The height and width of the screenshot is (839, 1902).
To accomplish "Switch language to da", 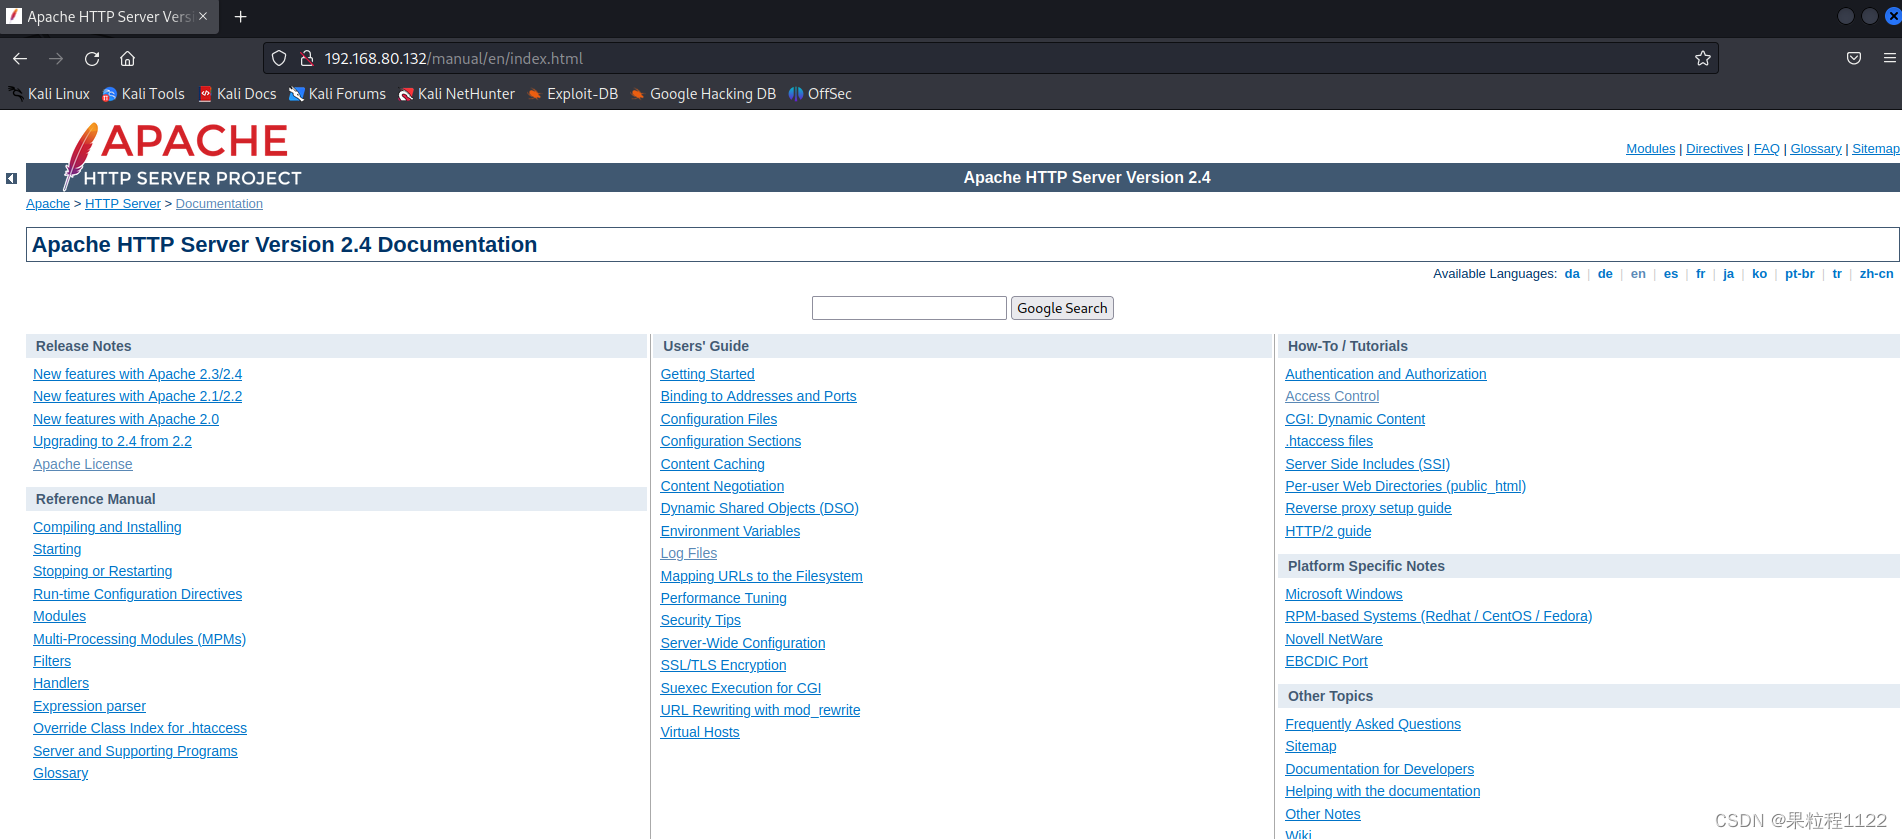I will [x=1572, y=274].
